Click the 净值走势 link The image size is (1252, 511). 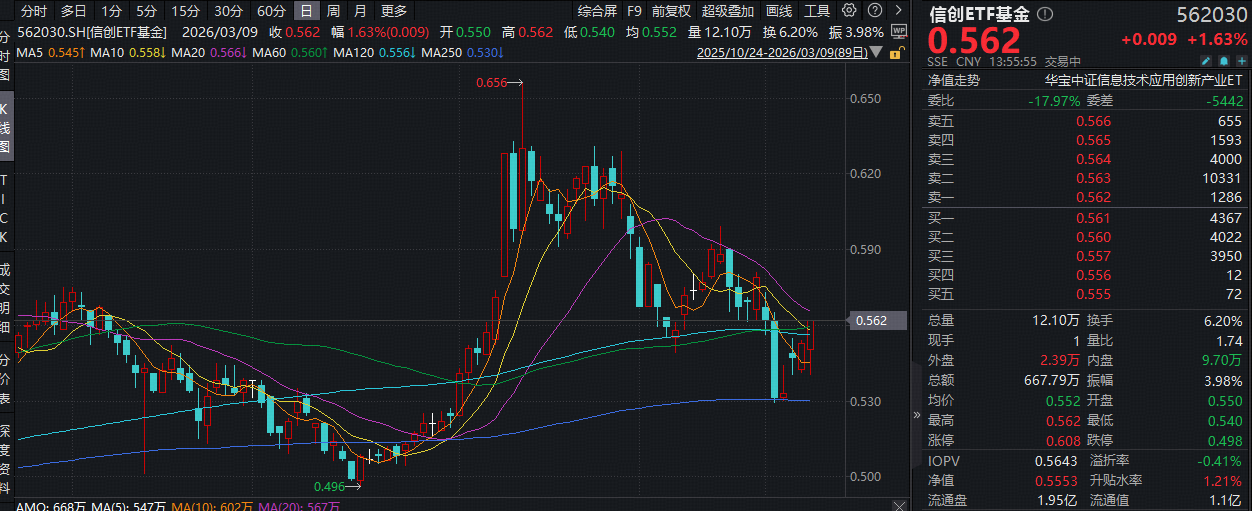(954, 80)
